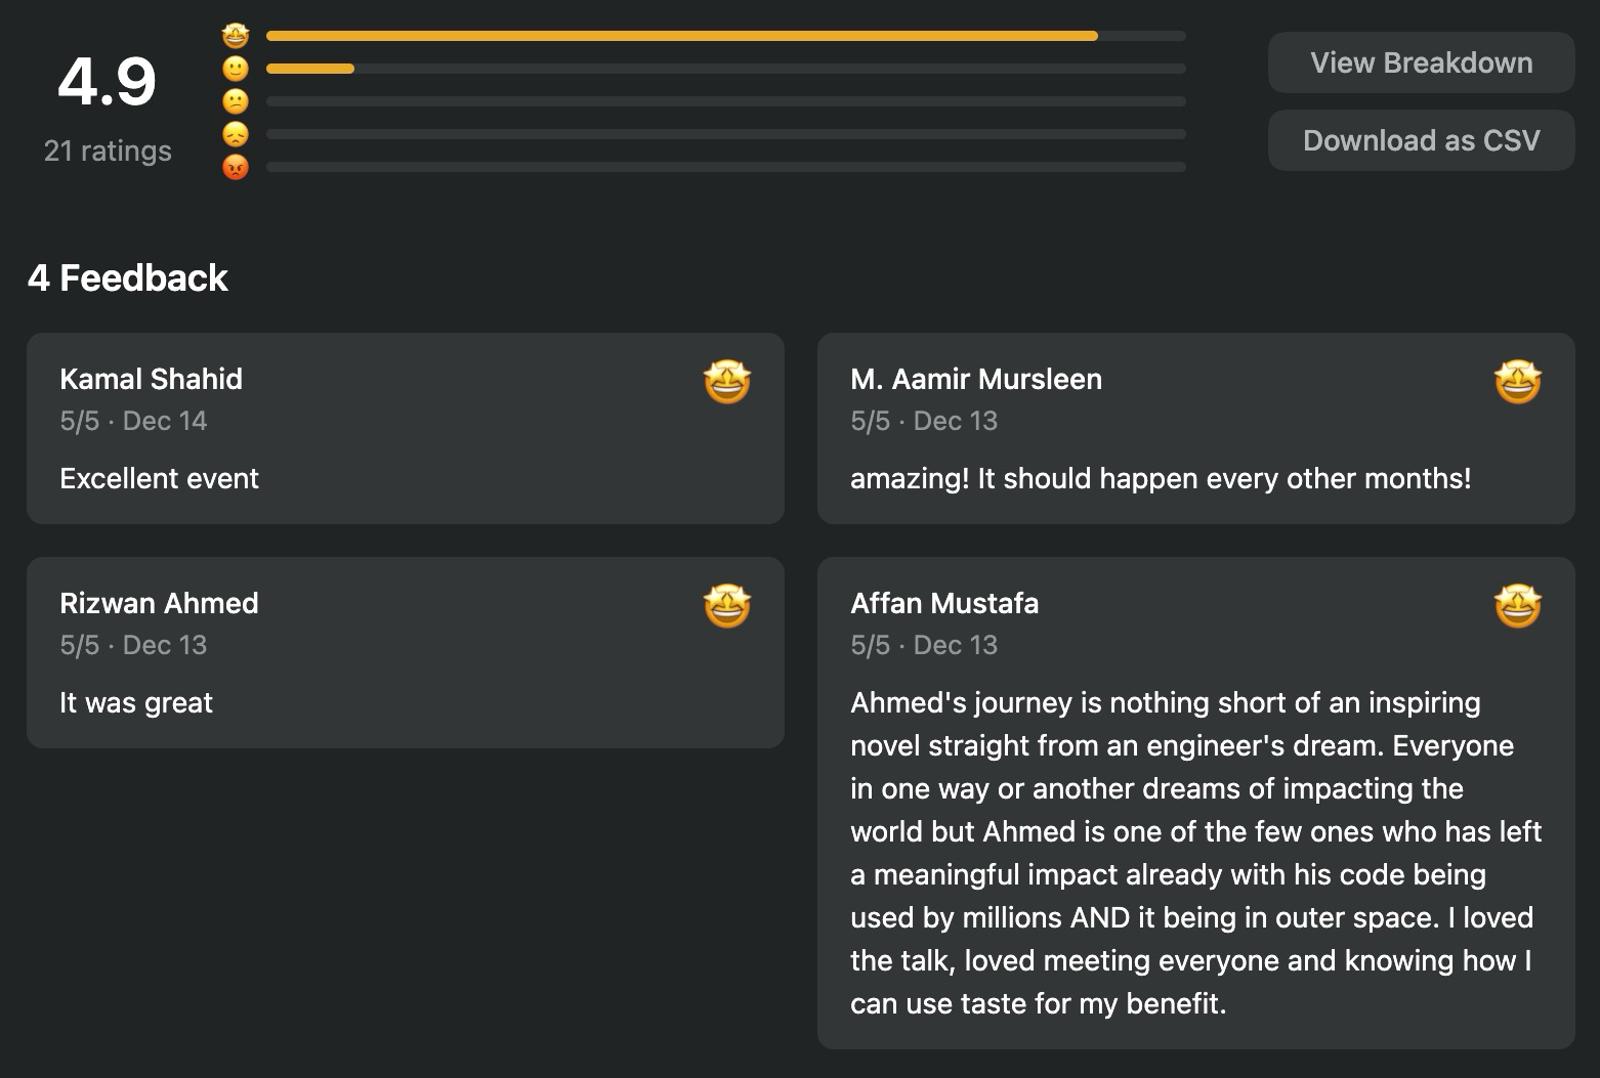Click the star-struck emoji rating row icon

(235, 36)
